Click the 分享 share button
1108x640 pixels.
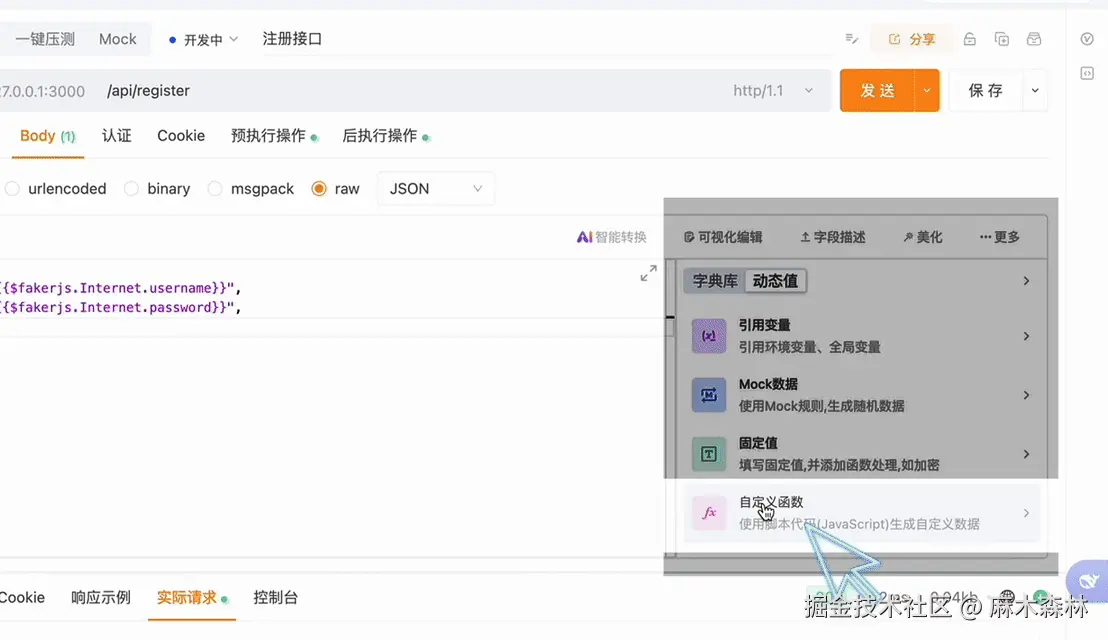click(x=911, y=39)
